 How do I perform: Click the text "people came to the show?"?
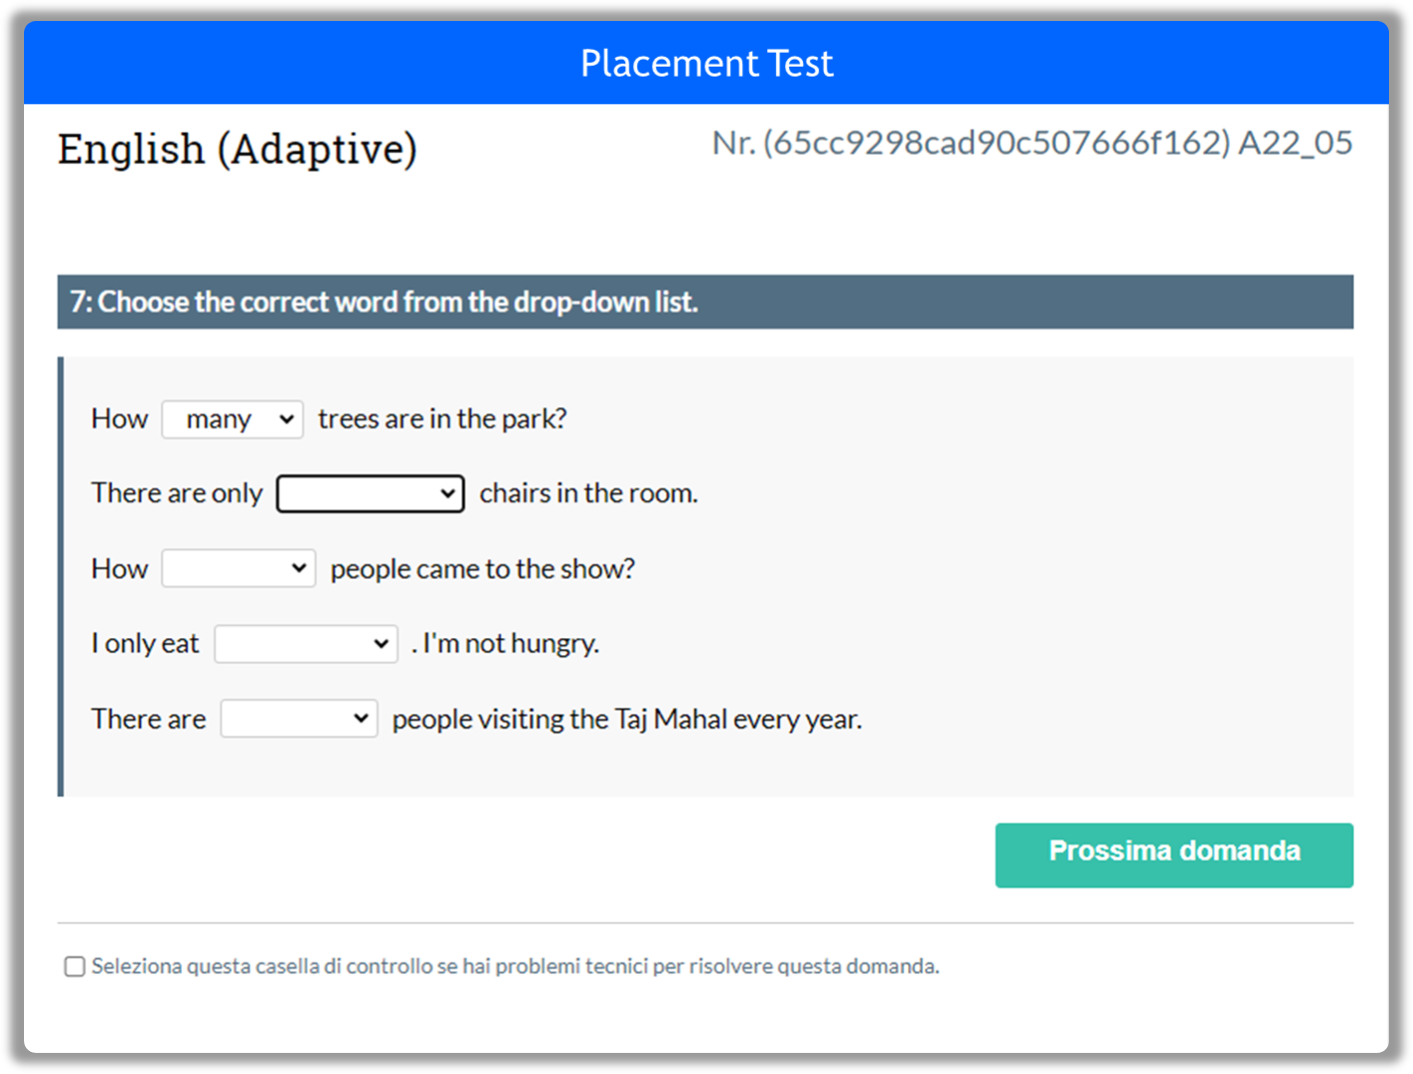(483, 569)
